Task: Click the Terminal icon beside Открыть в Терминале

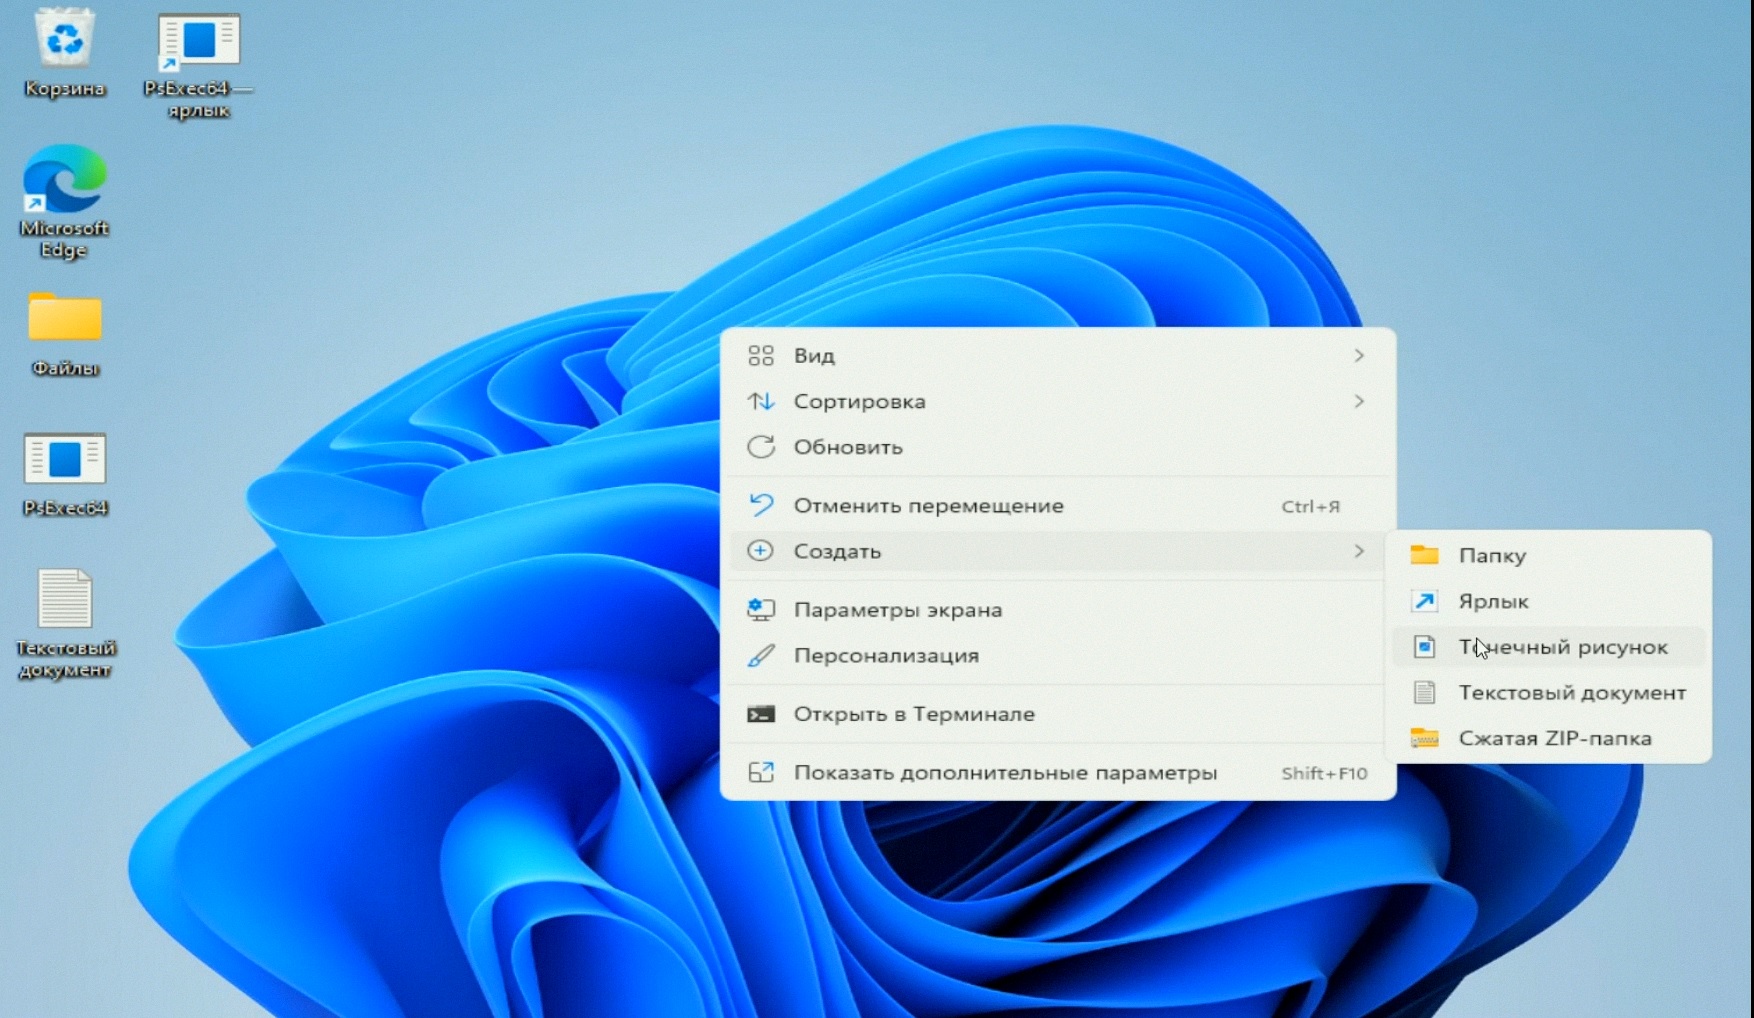Action: click(x=762, y=714)
